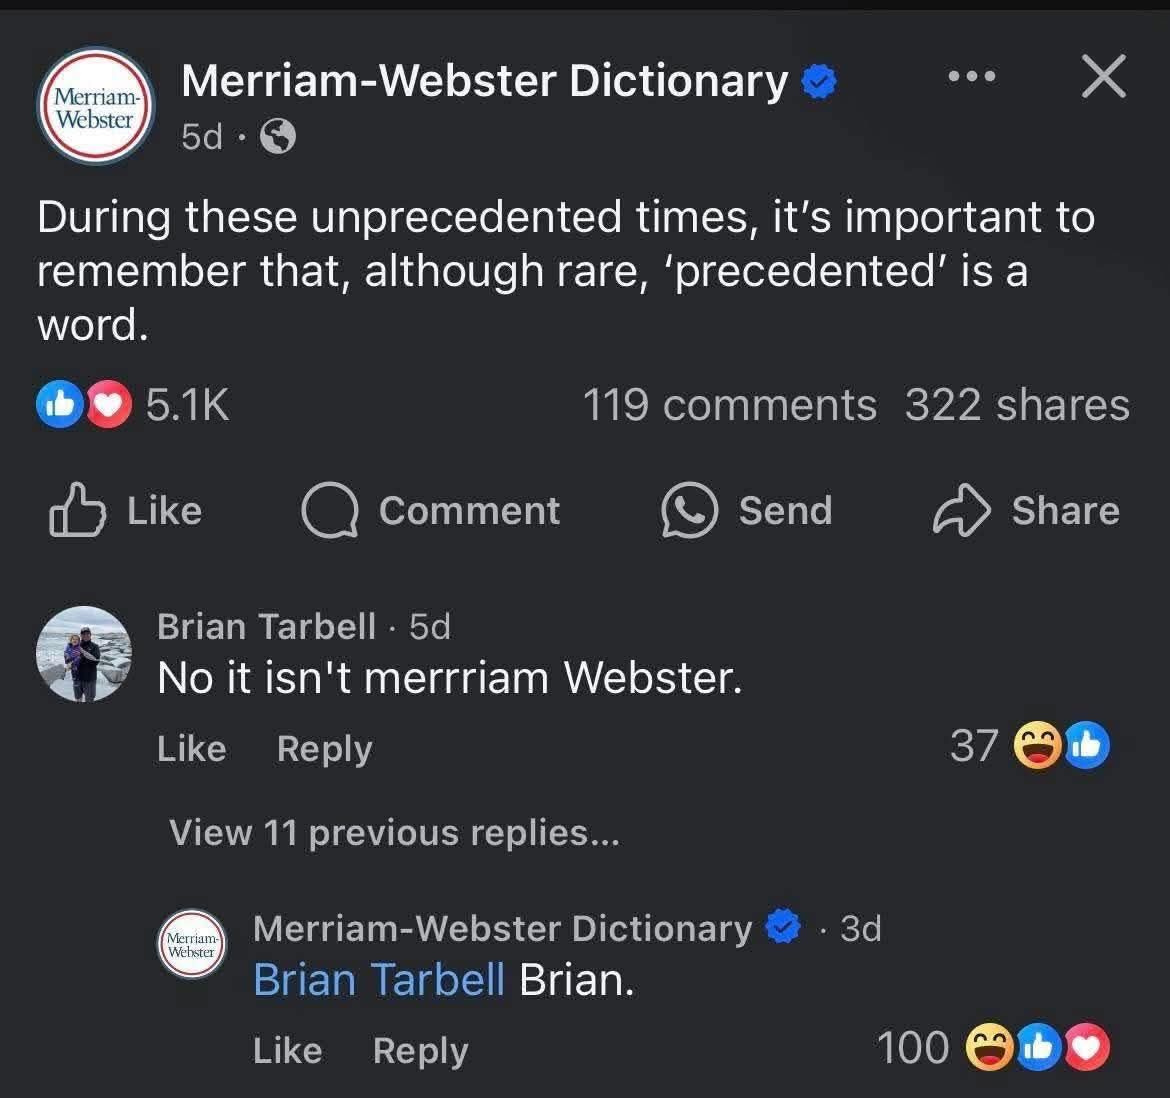Viewport: 1170px width, 1098px height.
Task: Open the Merriam-Webster page profile logo
Action: (96, 106)
